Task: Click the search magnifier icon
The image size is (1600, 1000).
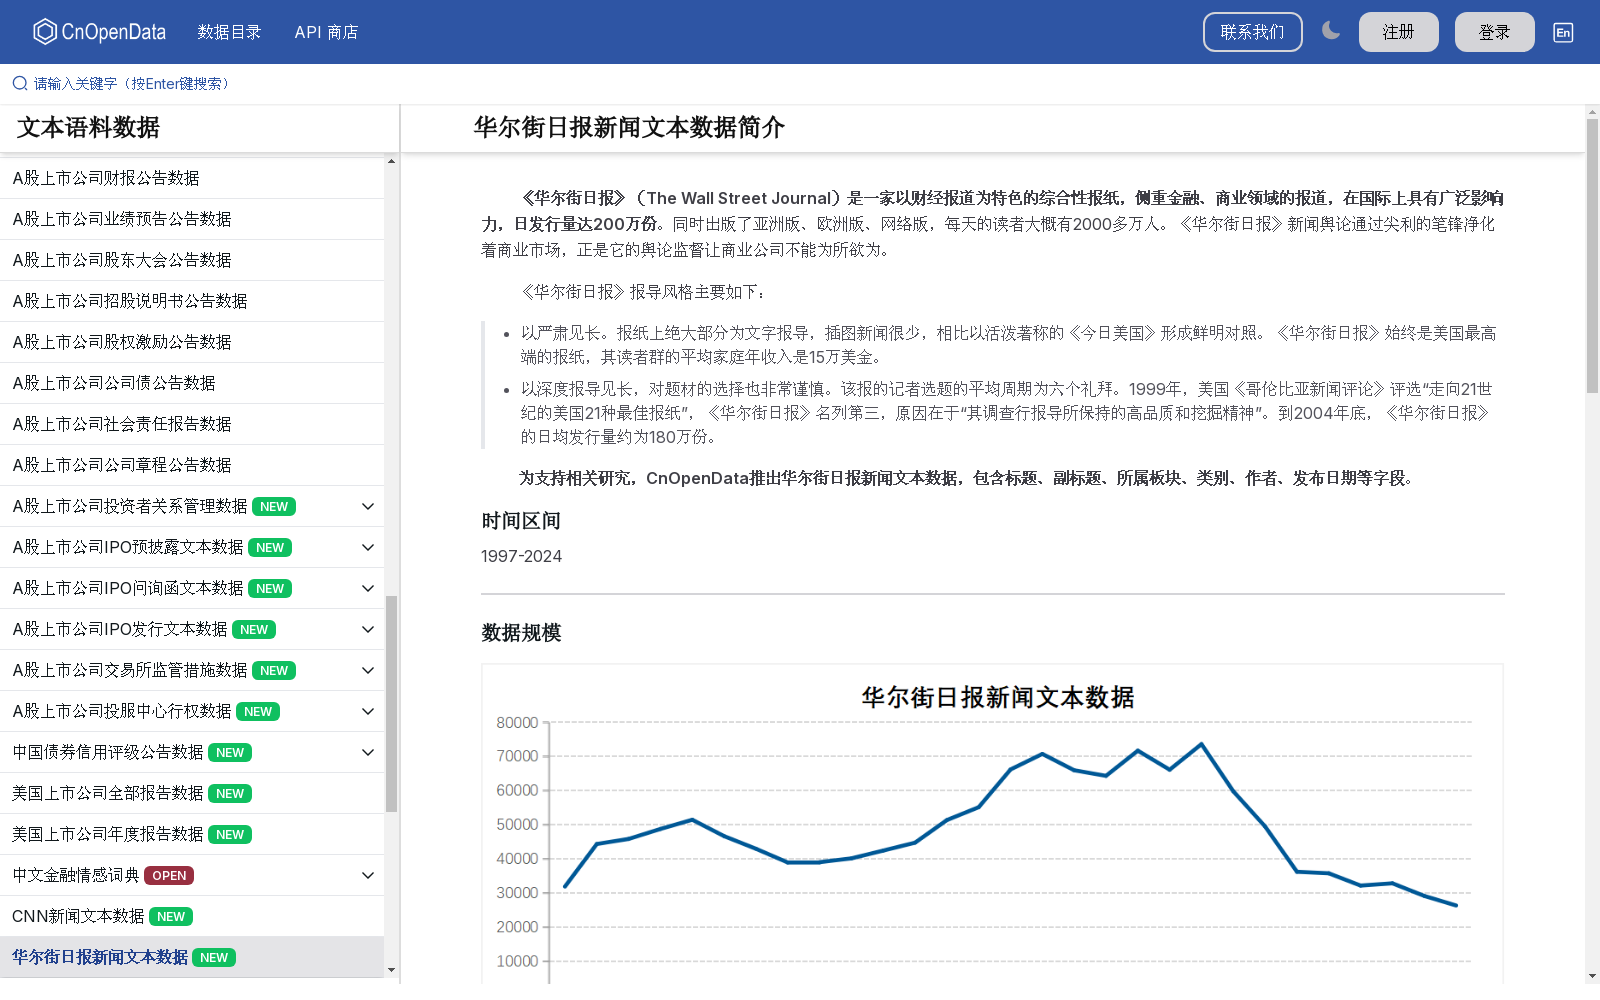Action: click(x=20, y=83)
